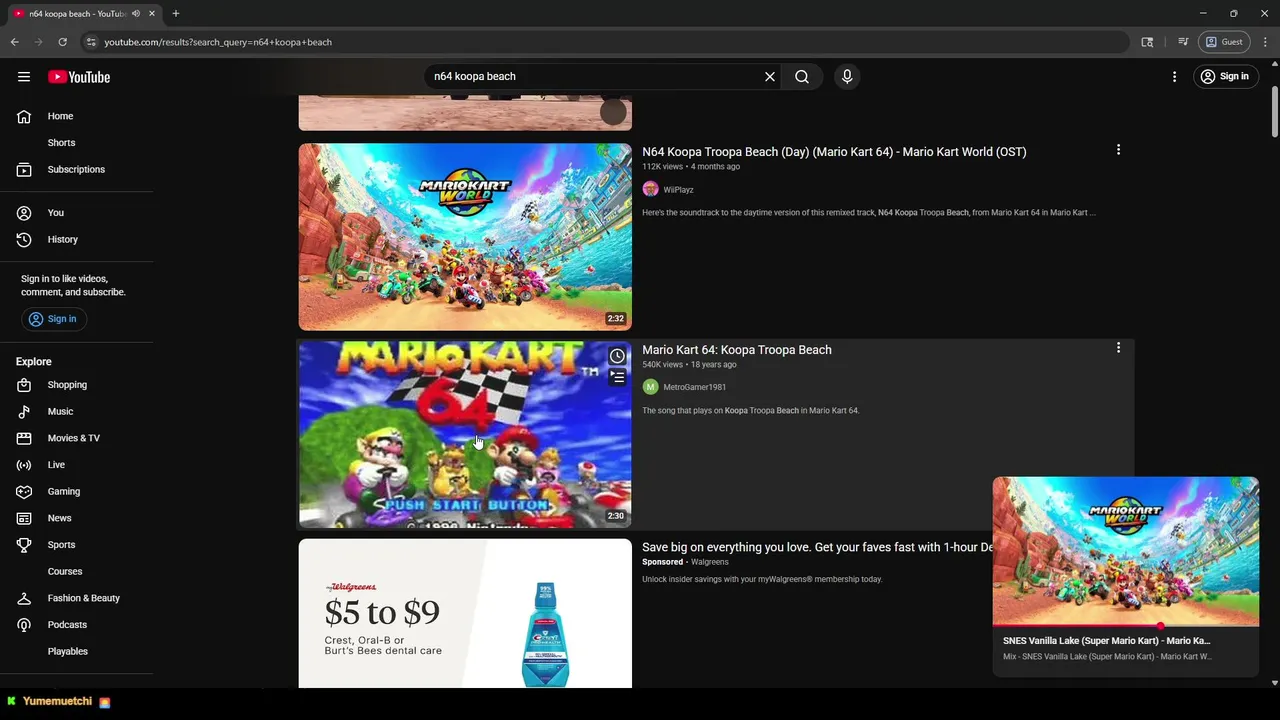The image size is (1280, 720).
Task: Open the Guest profile menu
Action: click(x=1225, y=42)
